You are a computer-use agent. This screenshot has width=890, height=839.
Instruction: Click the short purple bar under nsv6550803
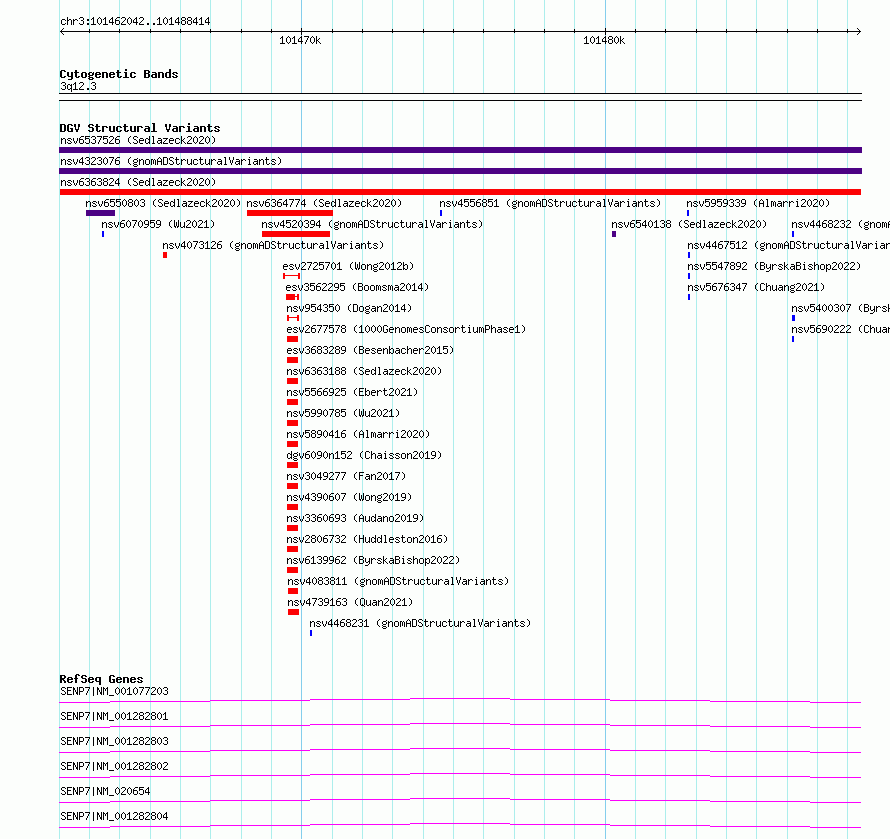(100, 213)
